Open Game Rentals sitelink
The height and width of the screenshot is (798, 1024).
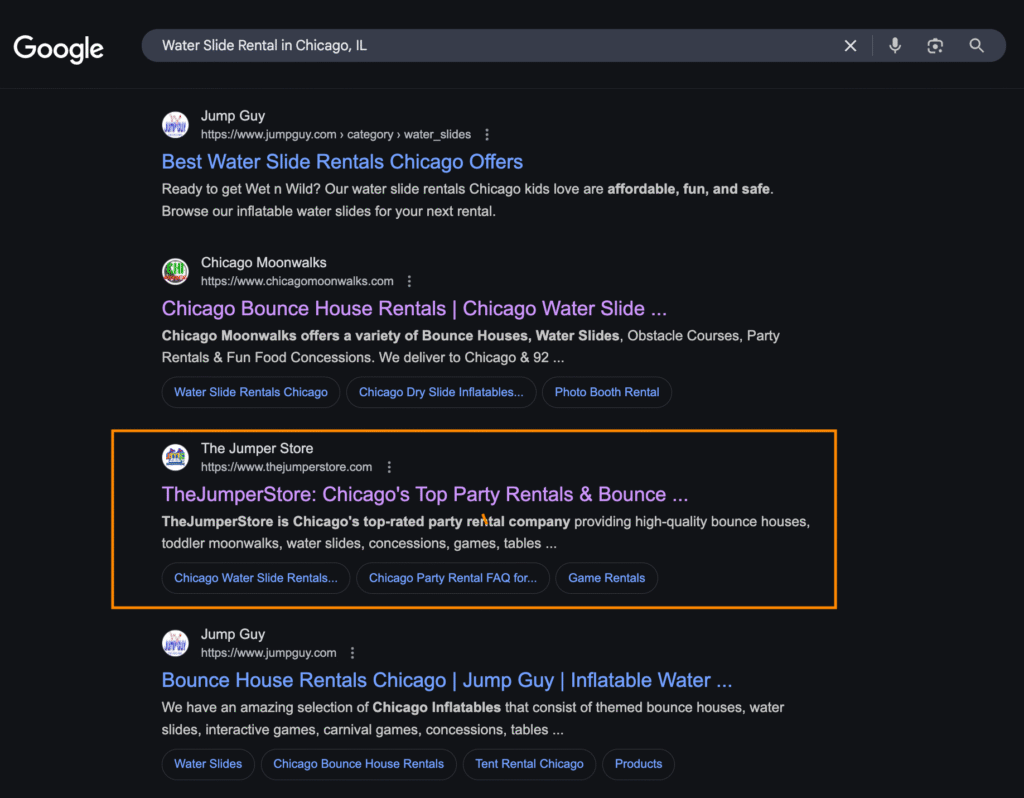tap(606, 579)
